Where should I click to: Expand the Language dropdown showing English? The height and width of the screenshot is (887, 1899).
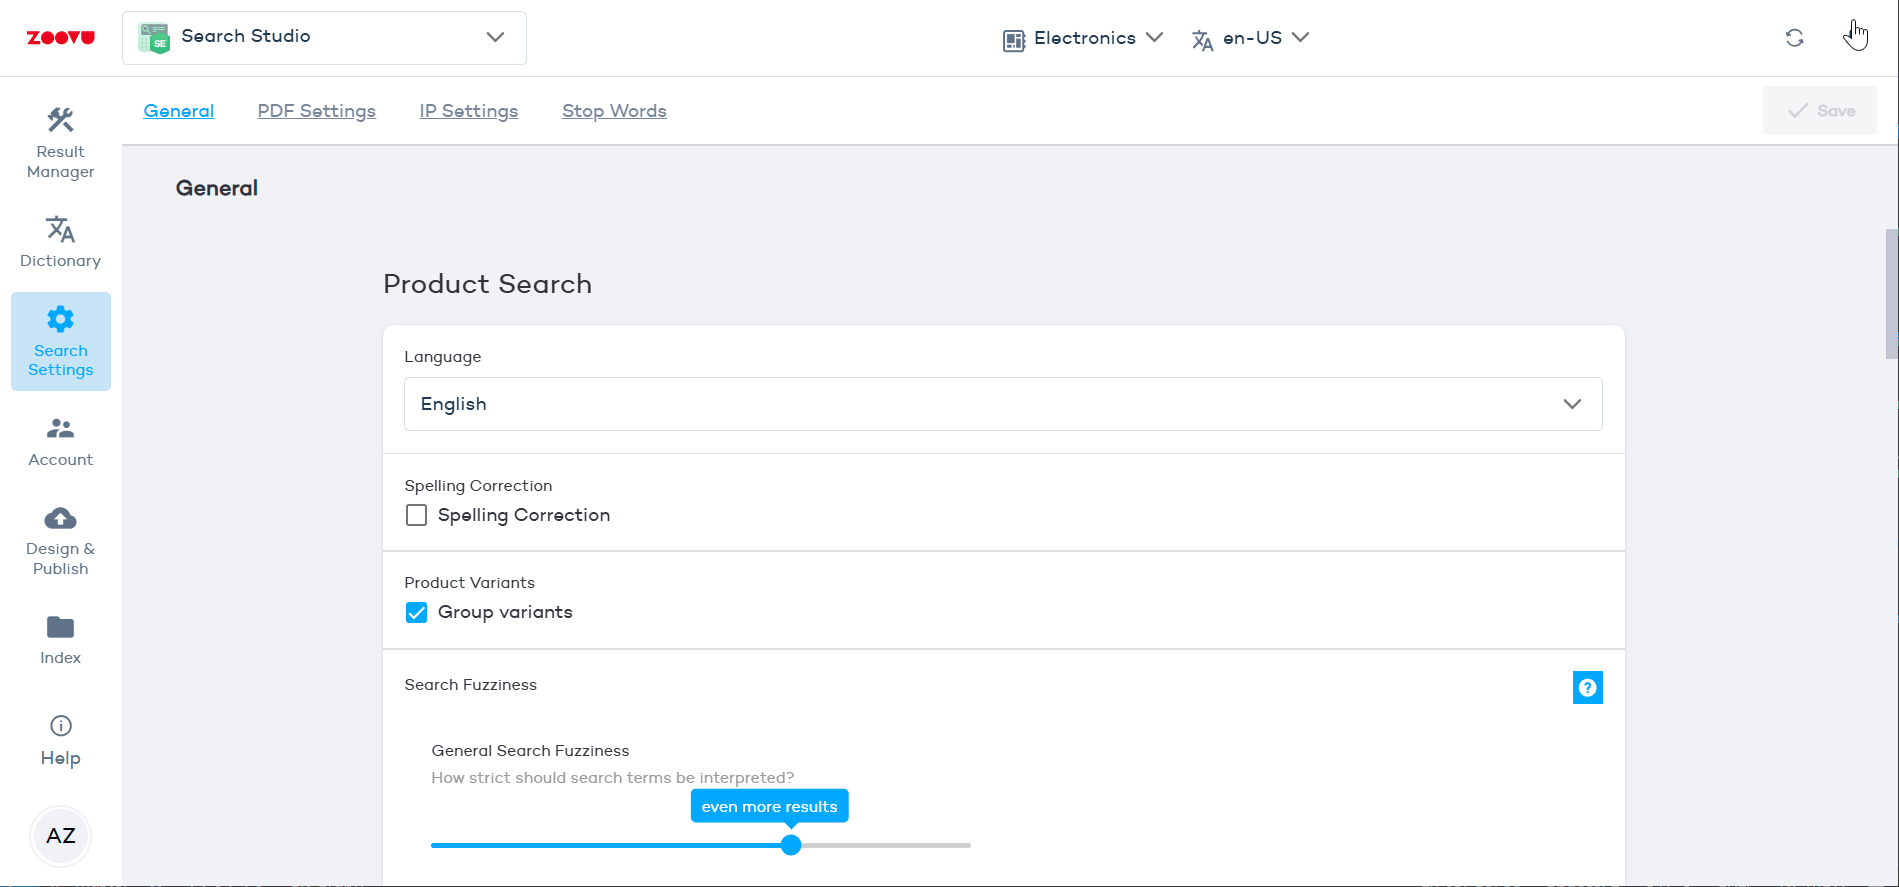tap(1002, 404)
